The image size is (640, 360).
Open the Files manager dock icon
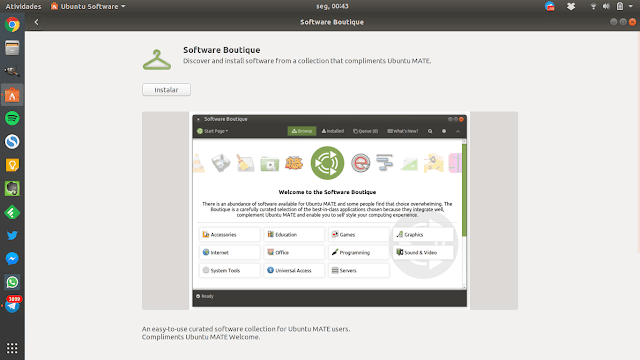pyautogui.click(x=12, y=48)
